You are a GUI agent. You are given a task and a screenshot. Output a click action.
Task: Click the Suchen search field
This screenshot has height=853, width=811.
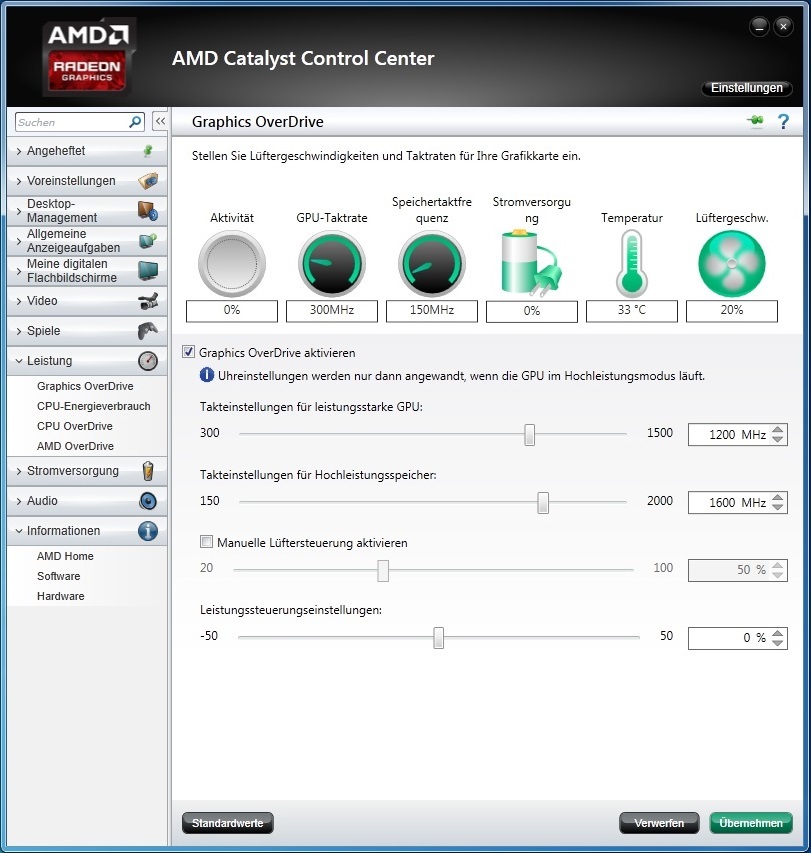[x=79, y=122]
